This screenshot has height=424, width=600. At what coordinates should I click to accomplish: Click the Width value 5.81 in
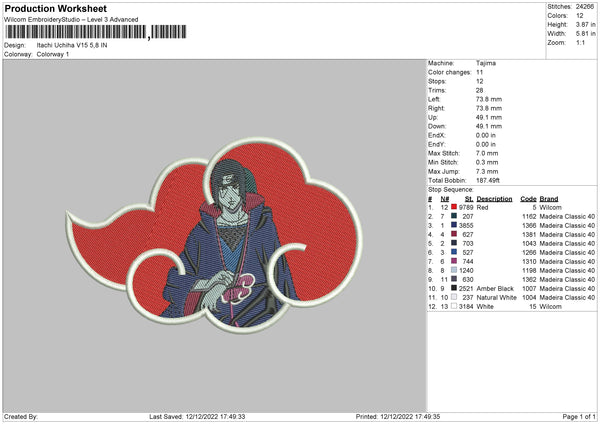585,34
